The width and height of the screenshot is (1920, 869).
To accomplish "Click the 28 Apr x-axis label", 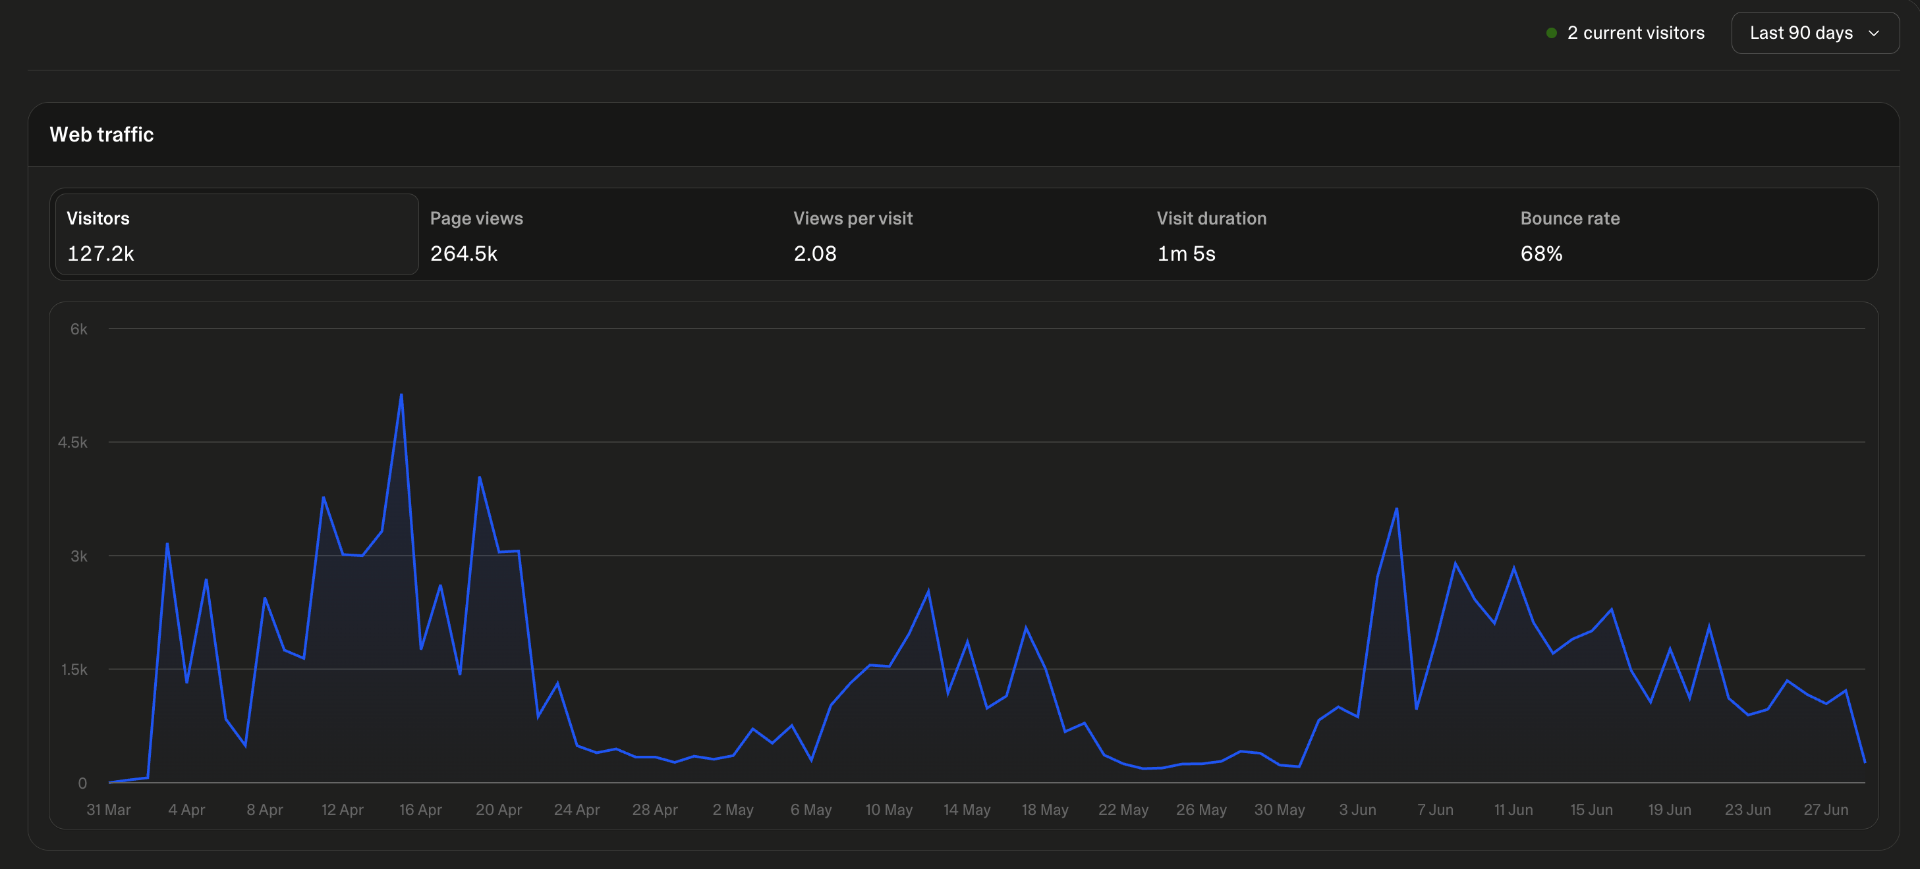I will [x=655, y=810].
